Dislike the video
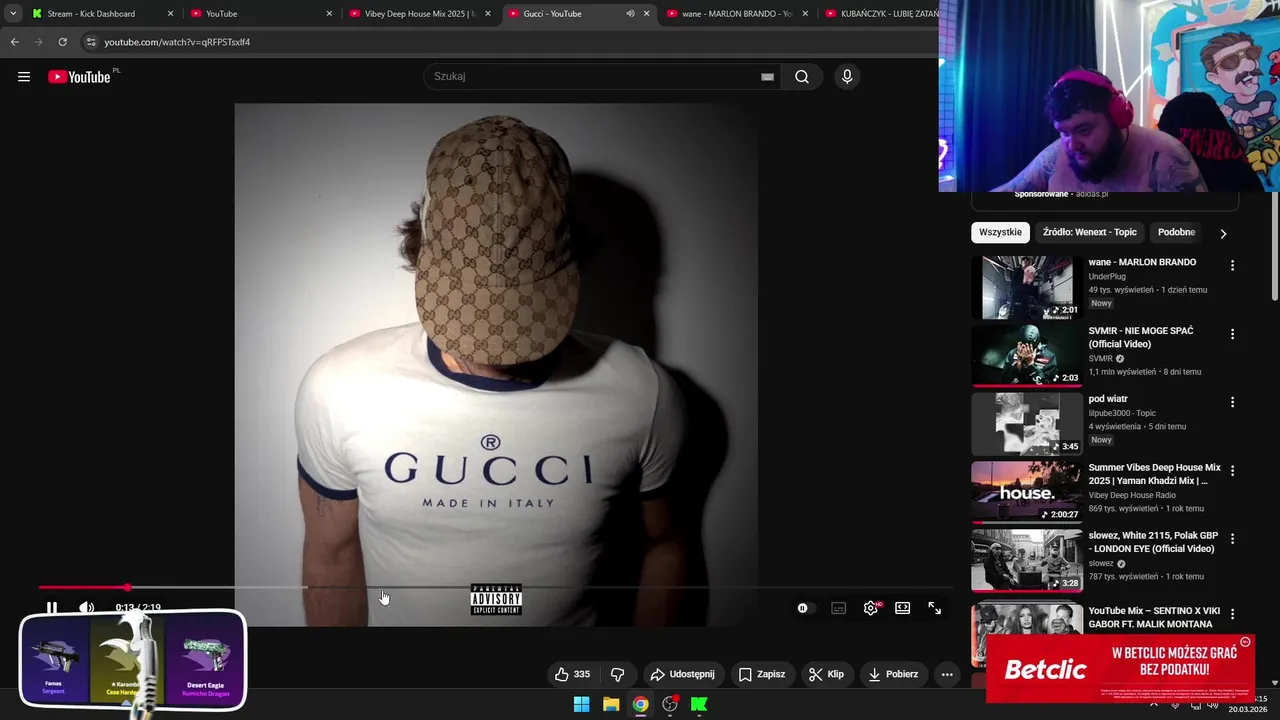This screenshot has height=720, width=1280. 617,674
